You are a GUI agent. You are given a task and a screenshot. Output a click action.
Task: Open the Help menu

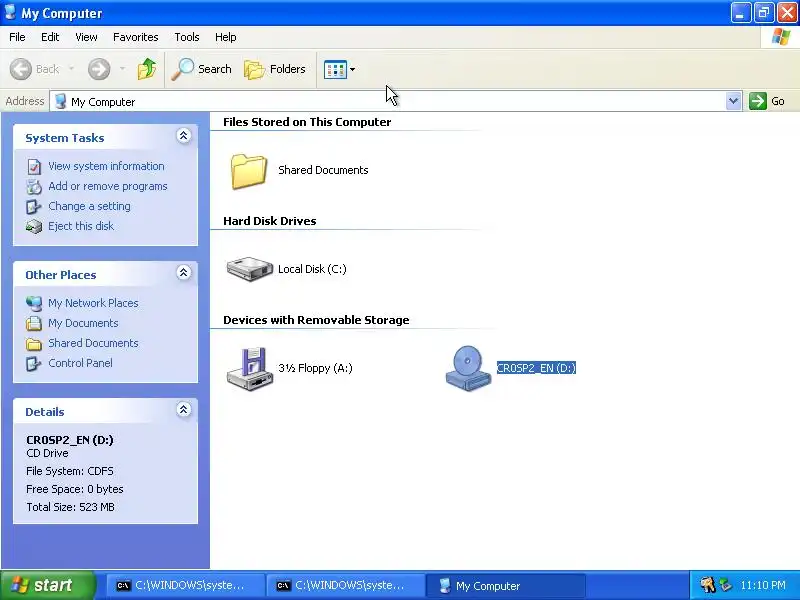[226, 37]
